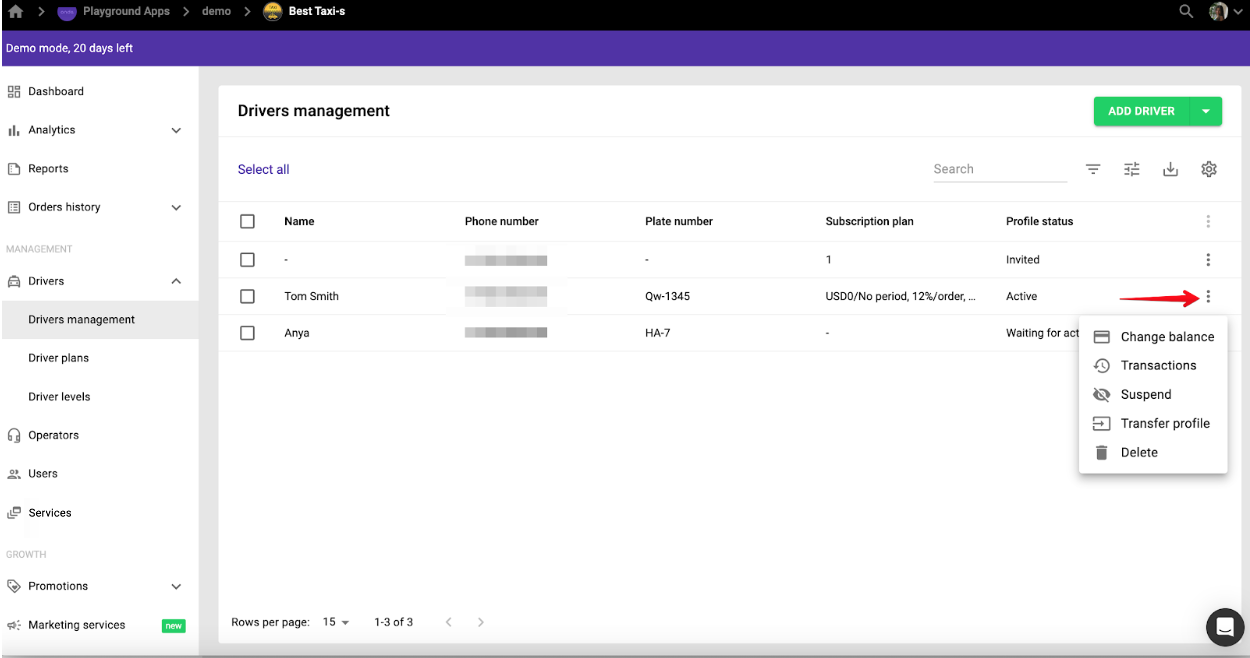Click the Playground Apps logo icon
The image size is (1250, 658).
(67, 12)
